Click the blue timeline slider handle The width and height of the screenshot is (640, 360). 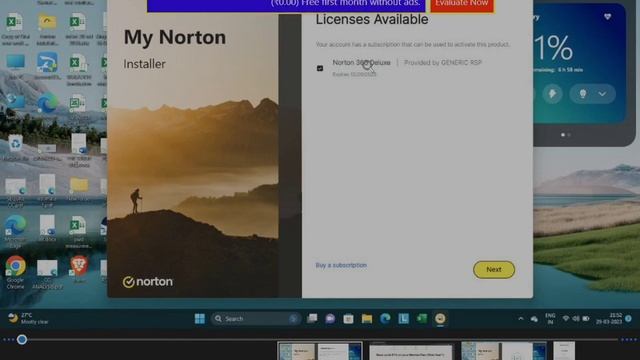pyautogui.click(x=22, y=339)
